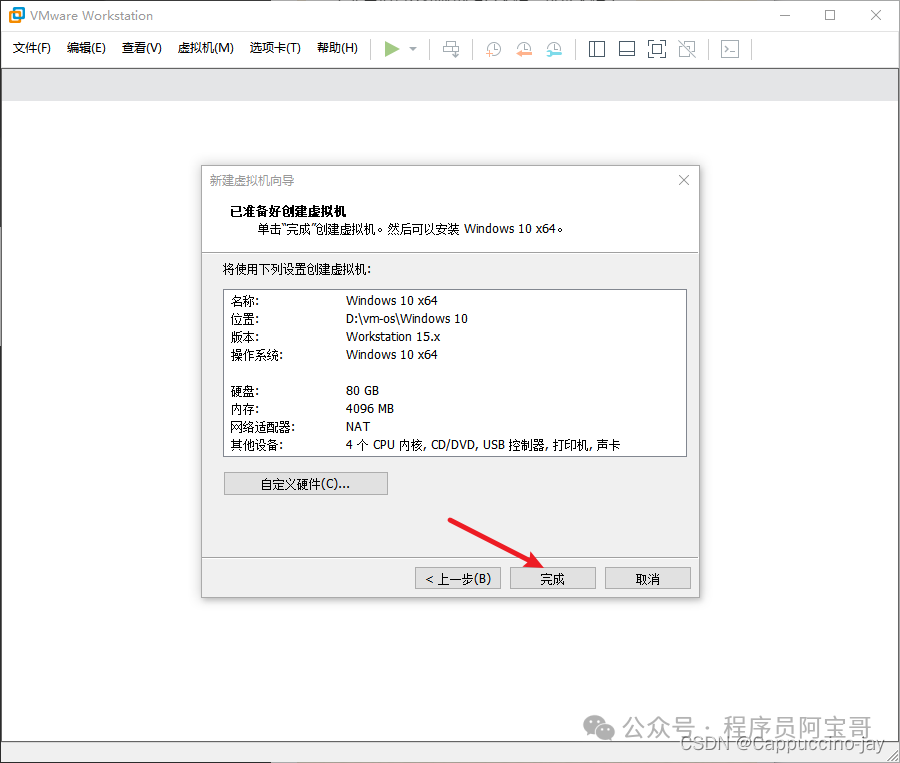
Task: Open the 查看(V) menu
Action: click(x=142, y=48)
